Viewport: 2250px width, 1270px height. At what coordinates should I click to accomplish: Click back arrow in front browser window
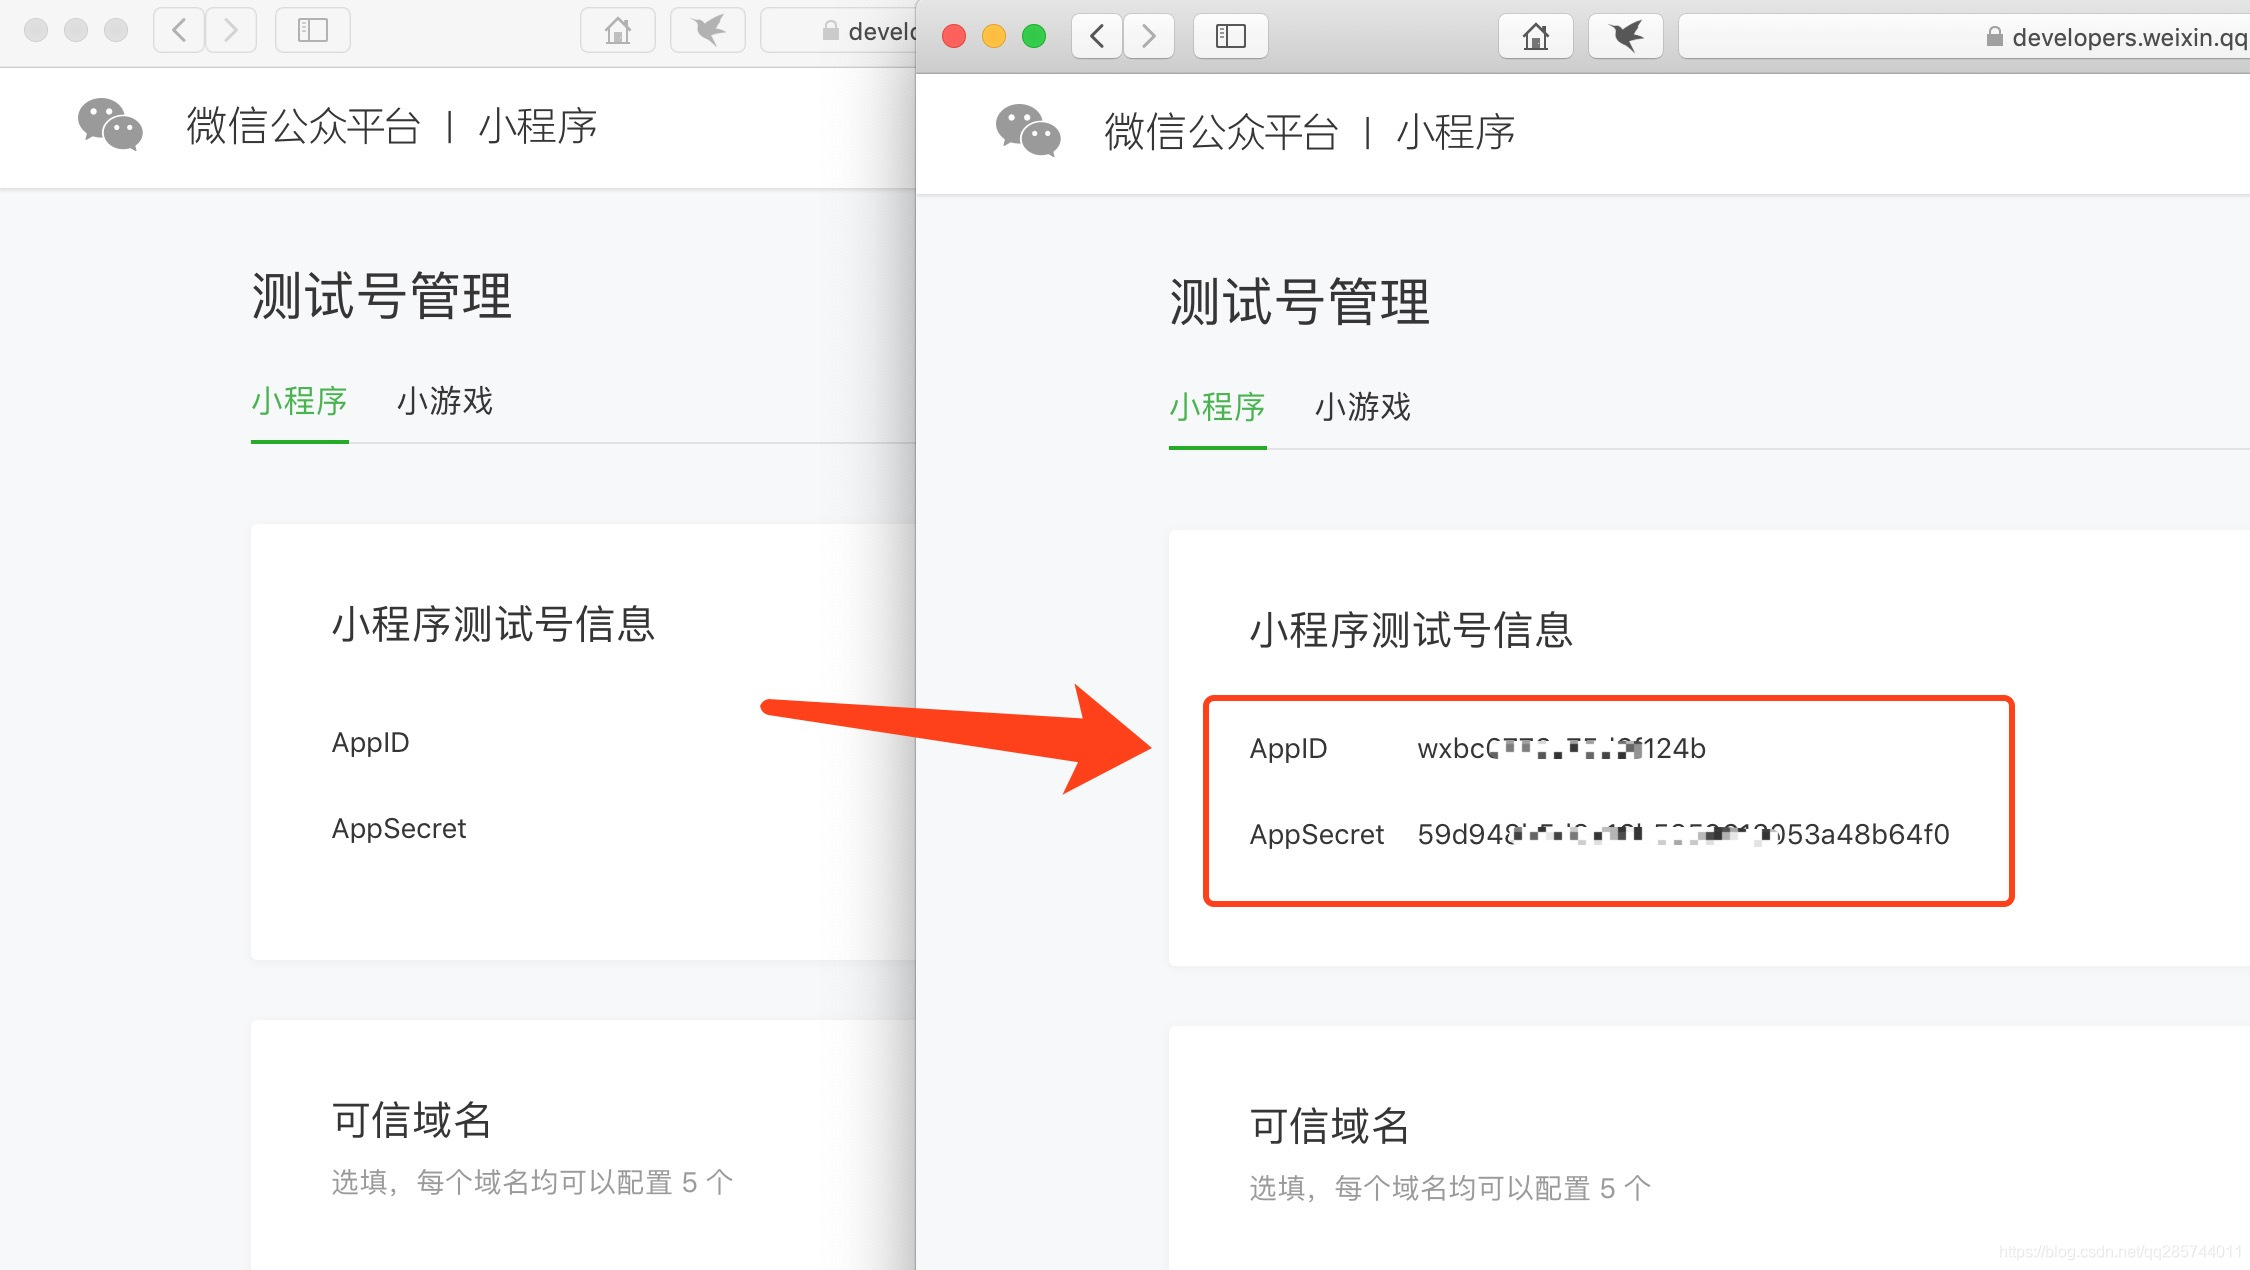[x=1097, y=37]
